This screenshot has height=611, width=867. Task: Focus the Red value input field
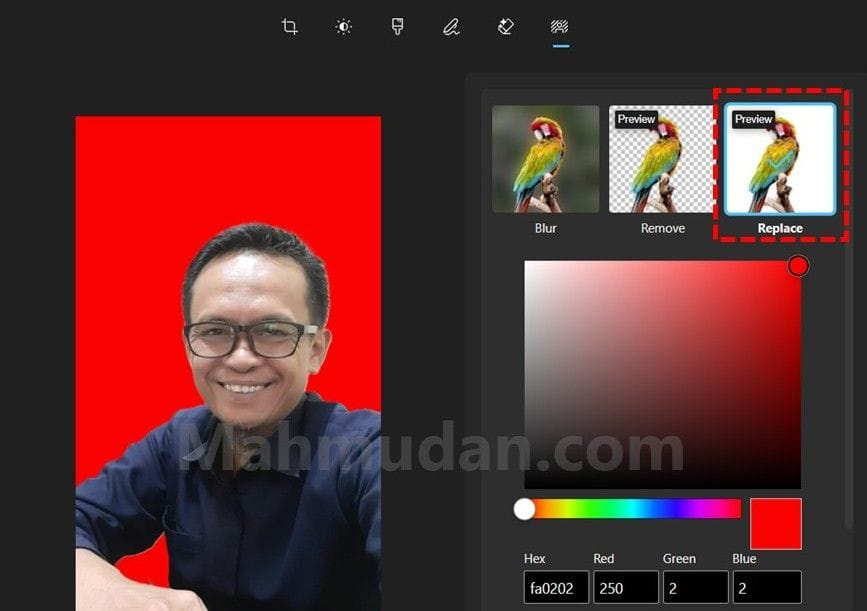(625, 587)
